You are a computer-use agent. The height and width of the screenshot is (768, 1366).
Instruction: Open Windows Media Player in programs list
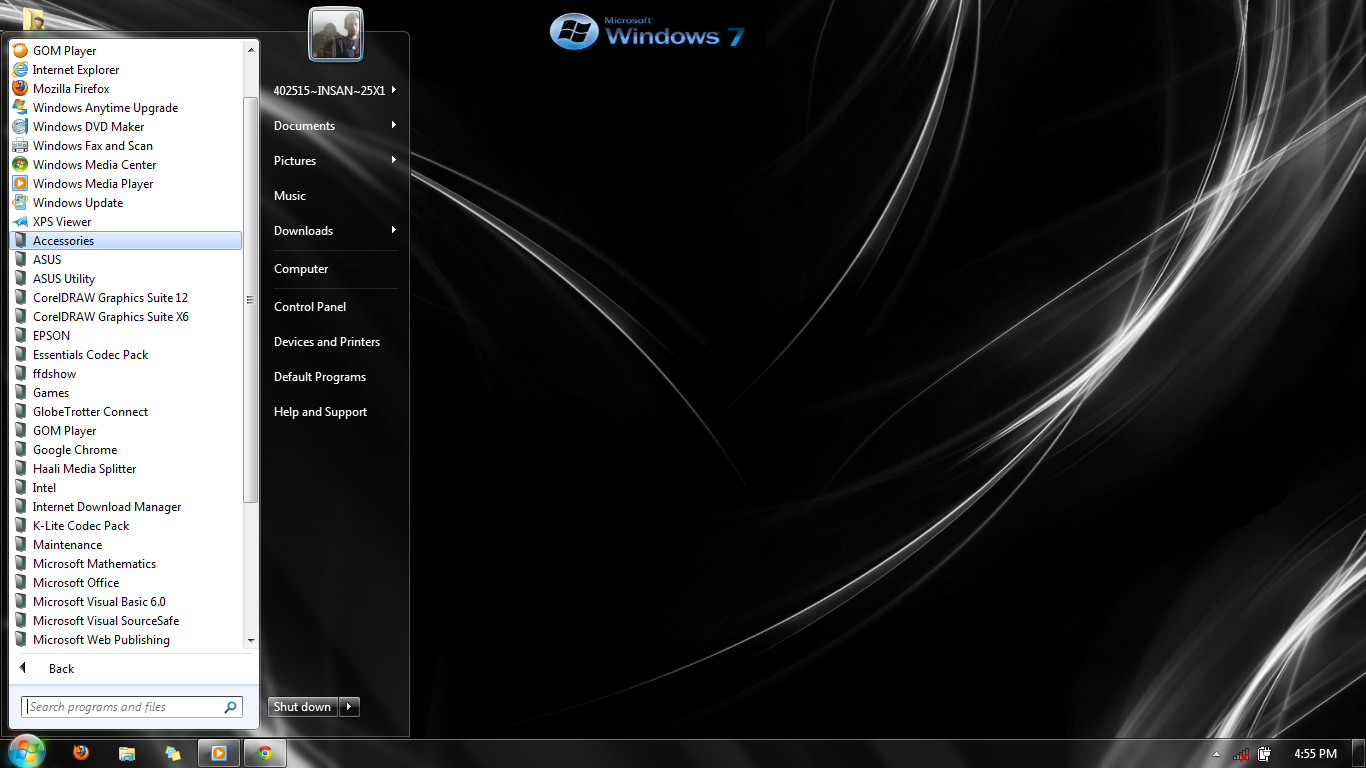tap(125, 184)
